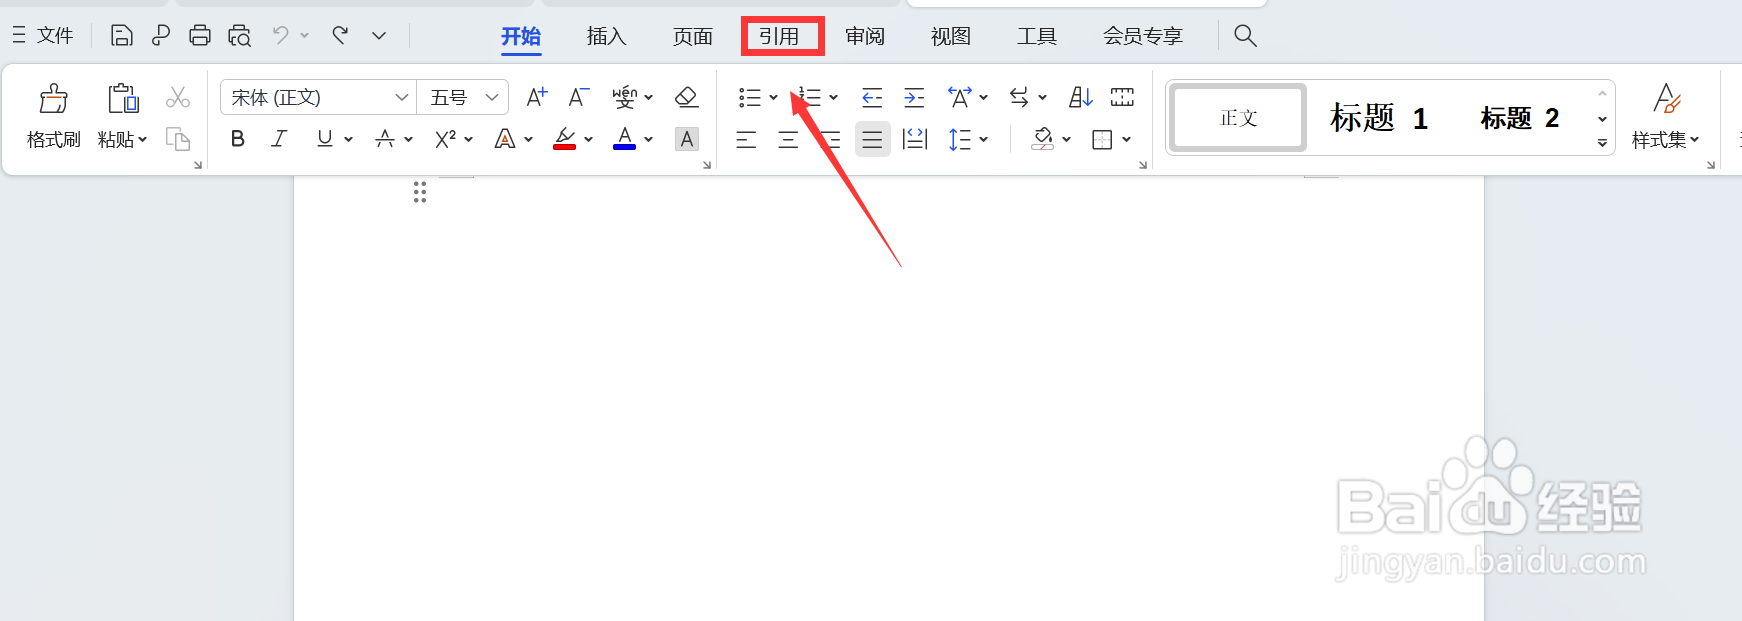
Task: Open highlight color dropdown arrow
Action: point(589,140)
